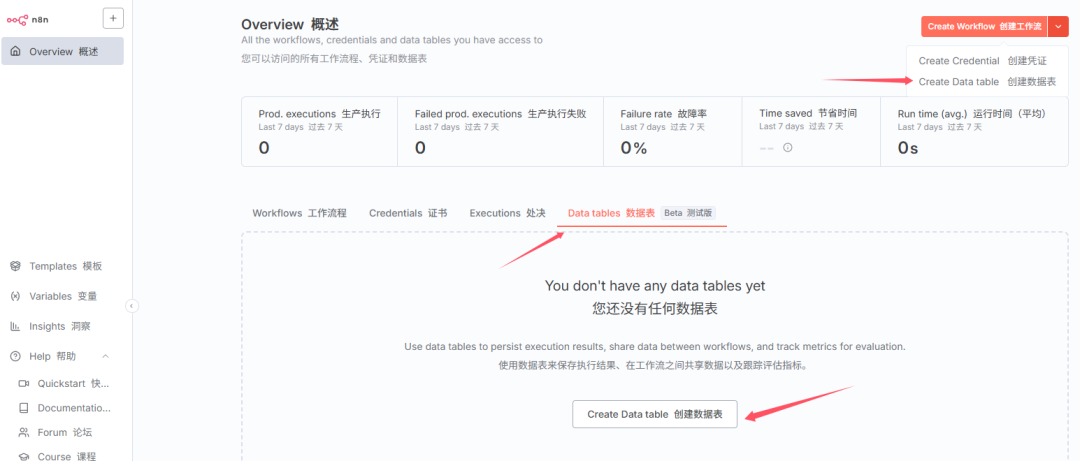Viewport: 1080px width, 461px height.
Task: Click the Templates box icon
Action: click(x=15, y=266)
